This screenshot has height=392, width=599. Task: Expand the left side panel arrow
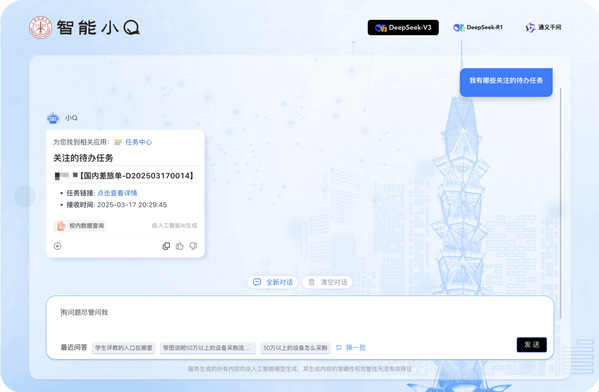[25, 196]
